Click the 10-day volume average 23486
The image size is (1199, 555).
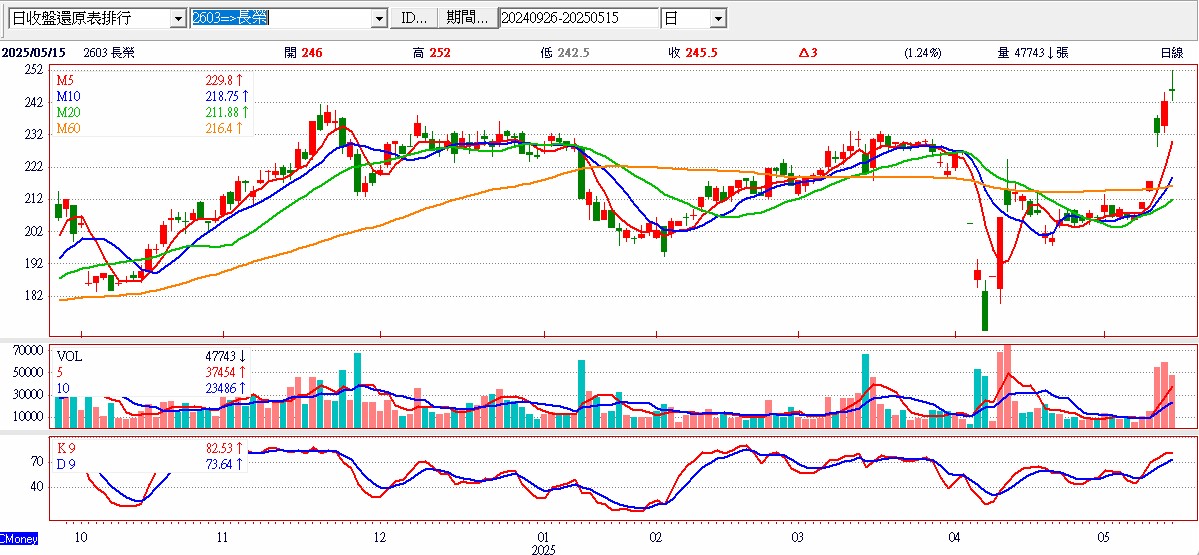click(x=219, y=388)
